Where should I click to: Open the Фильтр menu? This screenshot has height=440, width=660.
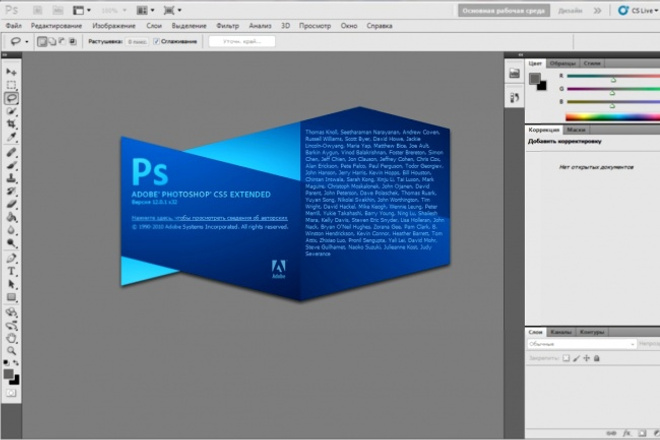(x=228, y=26)
